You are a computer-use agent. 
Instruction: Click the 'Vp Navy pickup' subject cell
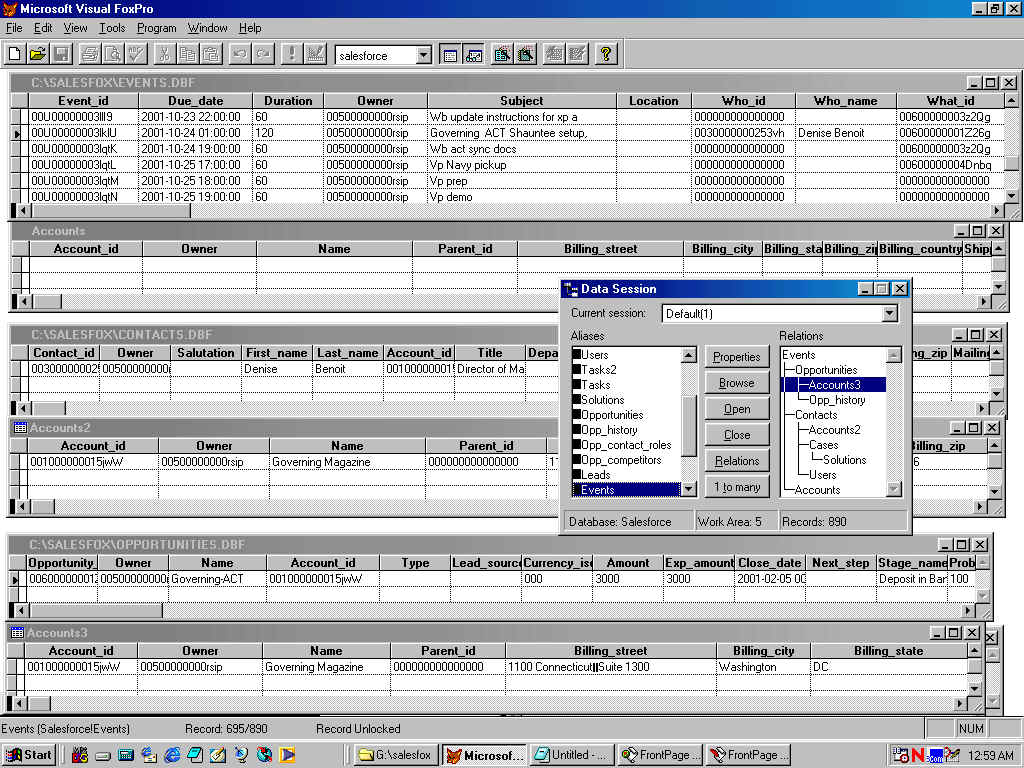coord(521,165)
